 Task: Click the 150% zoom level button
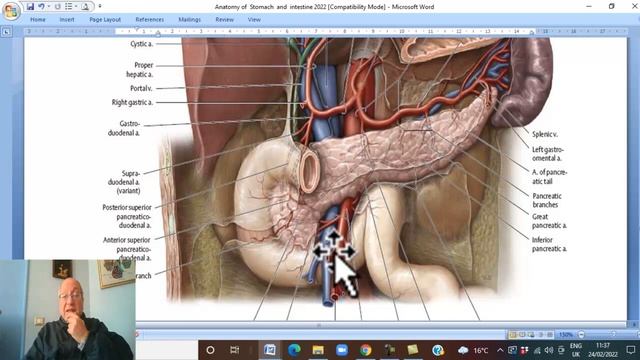565,335
